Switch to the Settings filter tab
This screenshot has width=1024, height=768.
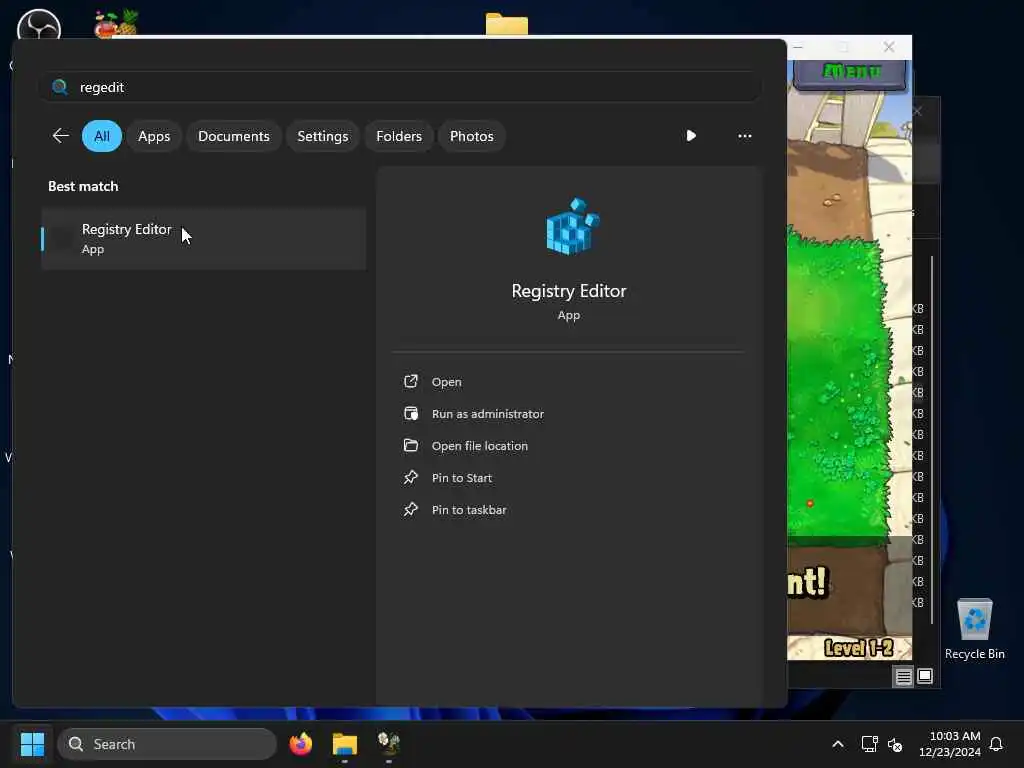323,136
